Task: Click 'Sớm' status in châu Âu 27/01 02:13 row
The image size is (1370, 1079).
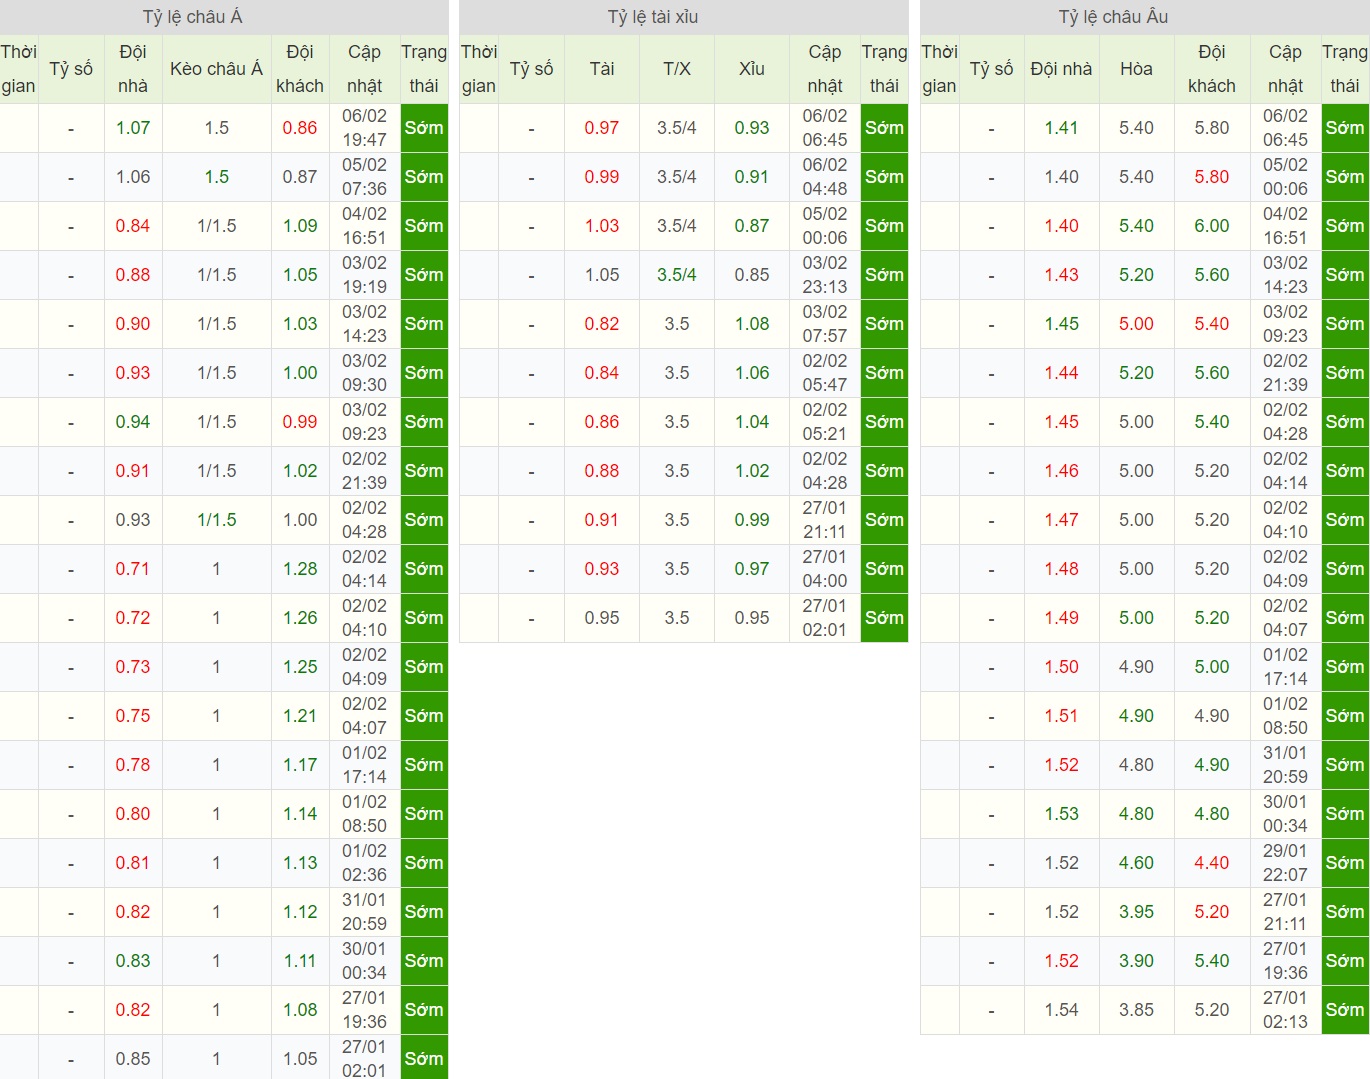Action: 1345,1010
